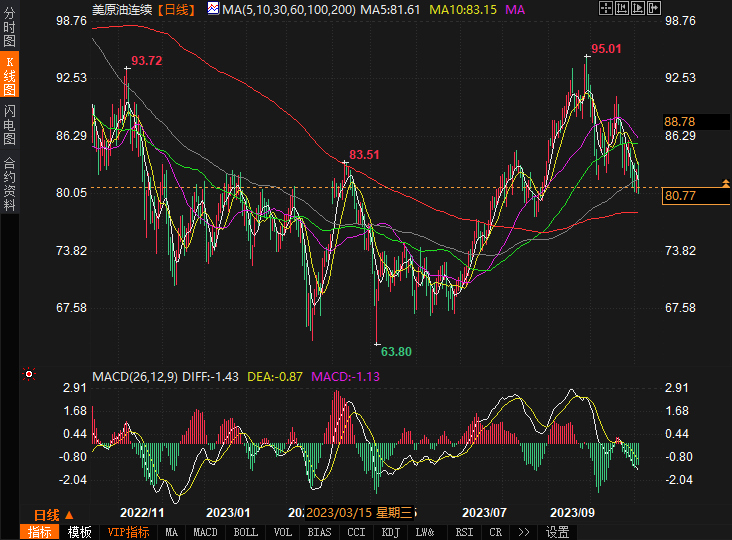732x540 pixels.
Task: Open the 日线 period selector with orange triangle
Action: [54, 514]
